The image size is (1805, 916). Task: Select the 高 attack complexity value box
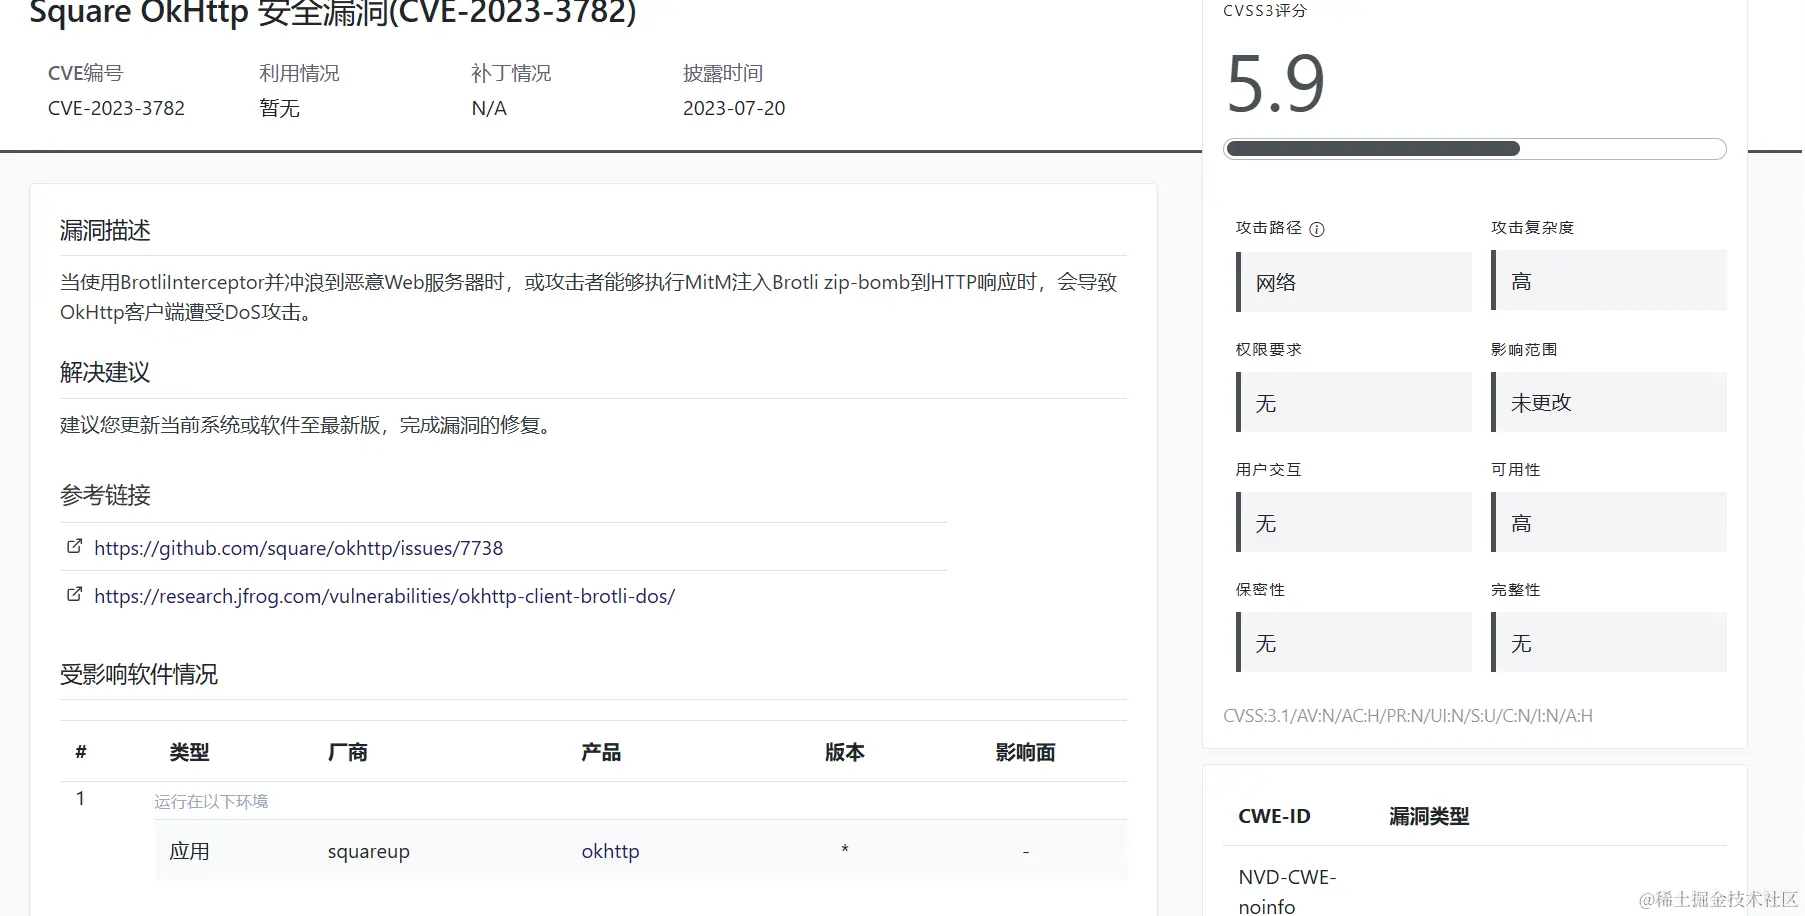click(1608, 281)
